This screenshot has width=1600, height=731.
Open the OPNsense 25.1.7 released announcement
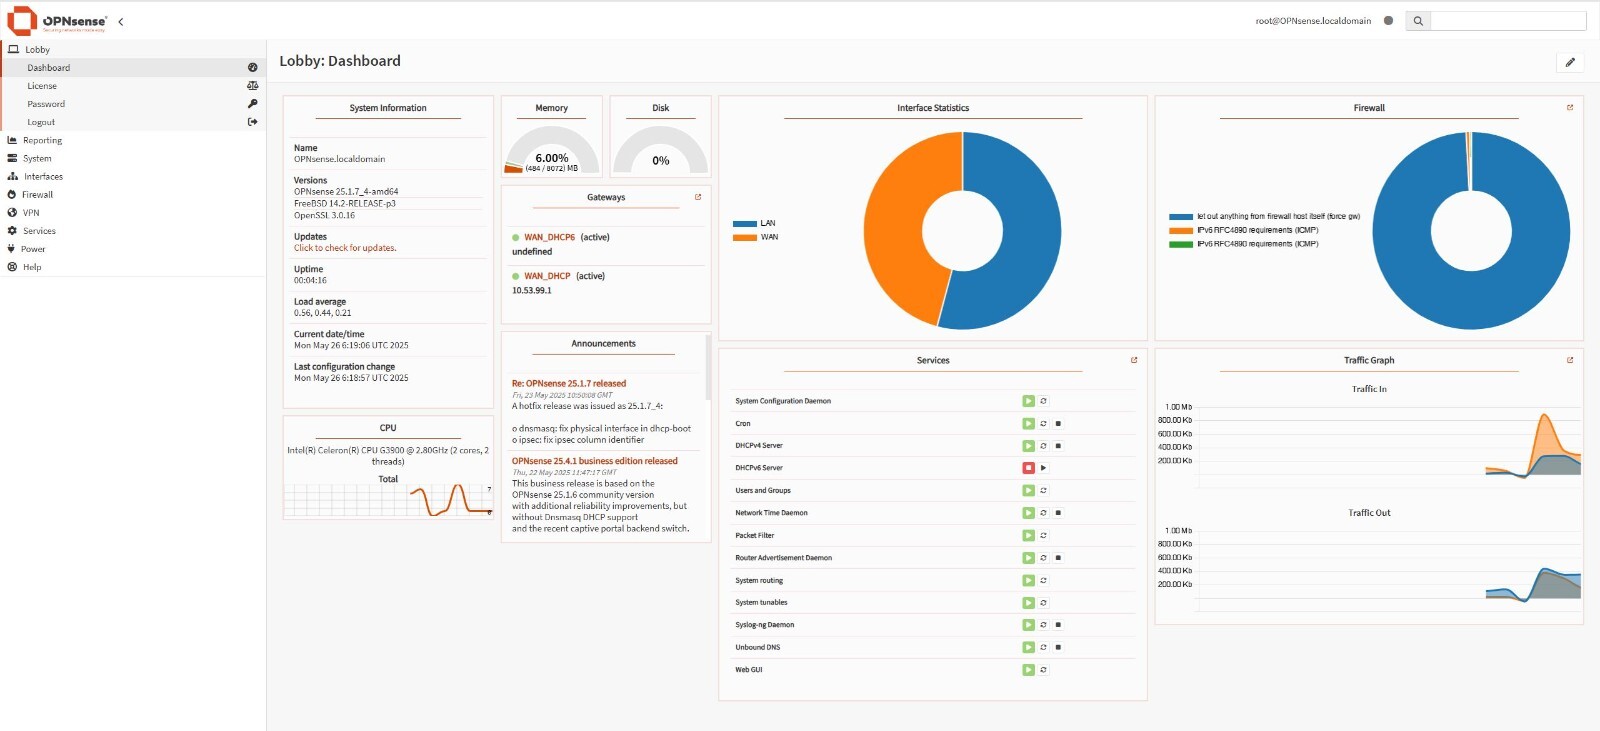[x=569, y=383]
